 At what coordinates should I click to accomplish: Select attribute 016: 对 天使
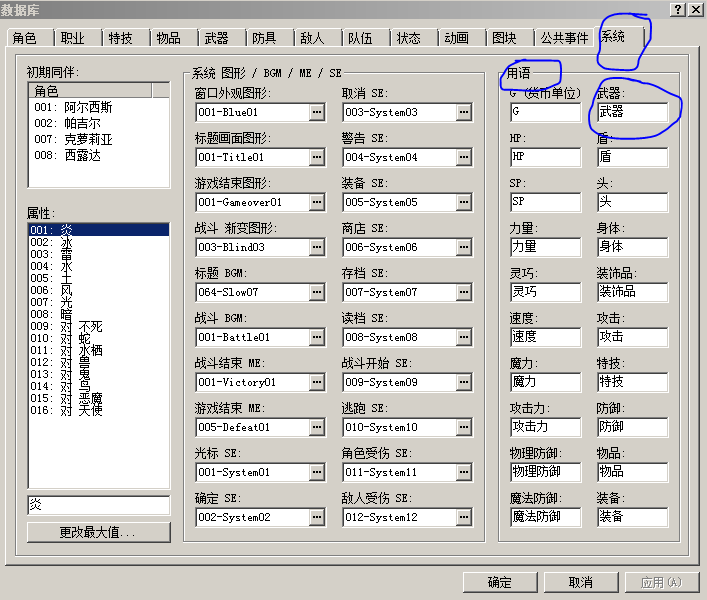99,410
